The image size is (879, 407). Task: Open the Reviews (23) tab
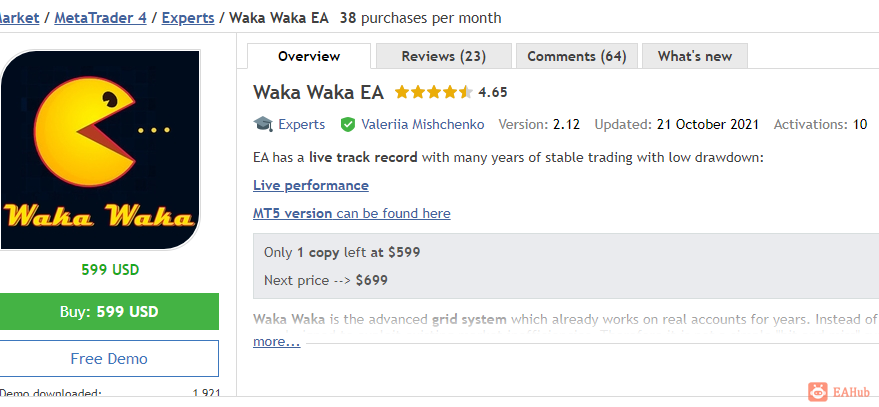(443, 56)
